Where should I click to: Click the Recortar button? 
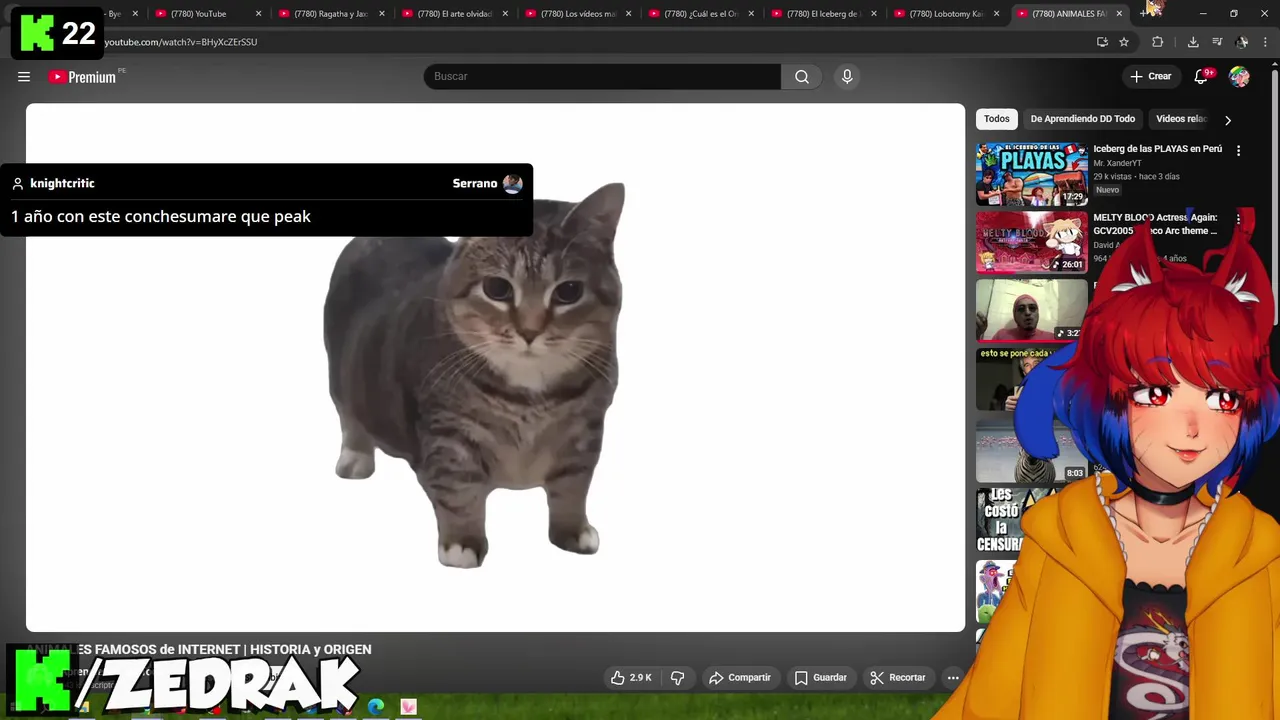pyautogui.click(x=898, y=678)
